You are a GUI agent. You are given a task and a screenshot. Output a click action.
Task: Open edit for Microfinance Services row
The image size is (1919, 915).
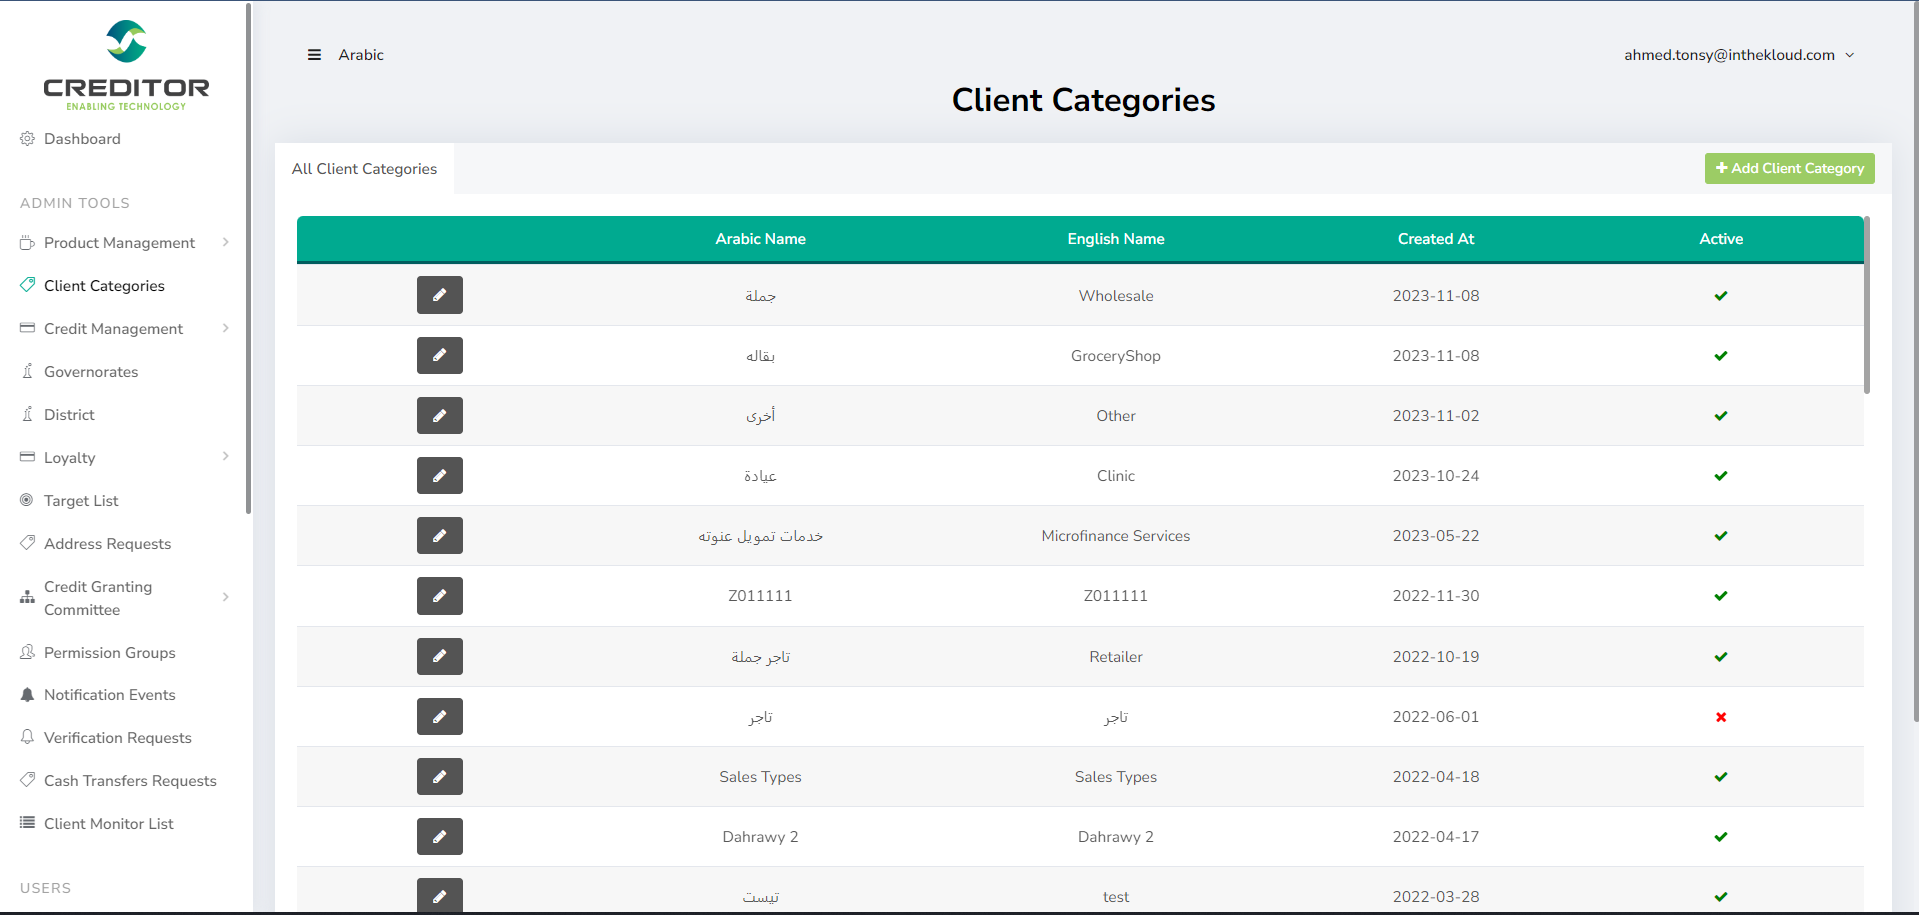(x=439, y=536)
